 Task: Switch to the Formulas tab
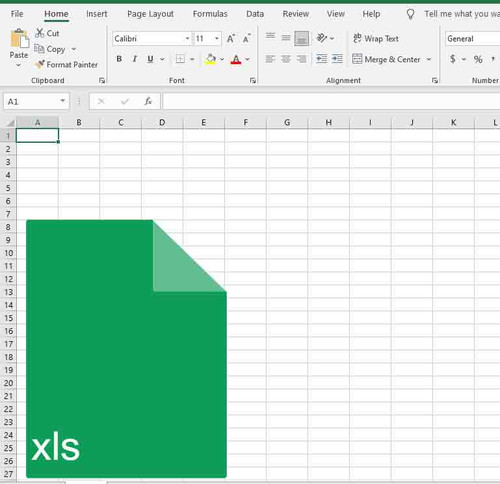(x=210, y=14)
